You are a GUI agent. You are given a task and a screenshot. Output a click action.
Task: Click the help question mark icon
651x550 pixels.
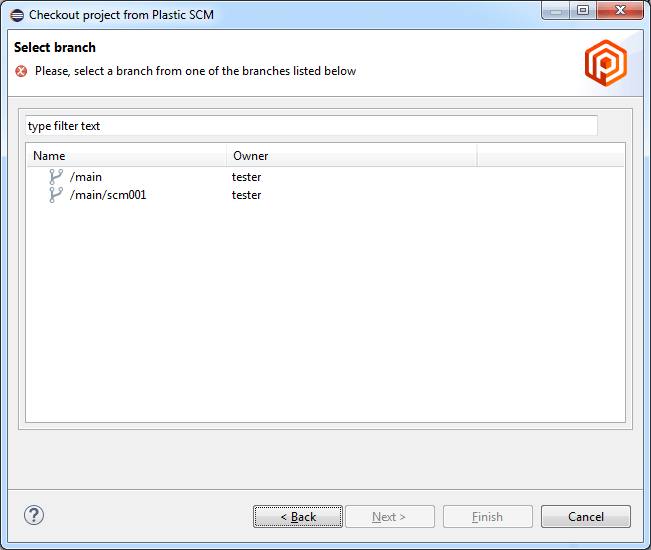pos(34,516)
